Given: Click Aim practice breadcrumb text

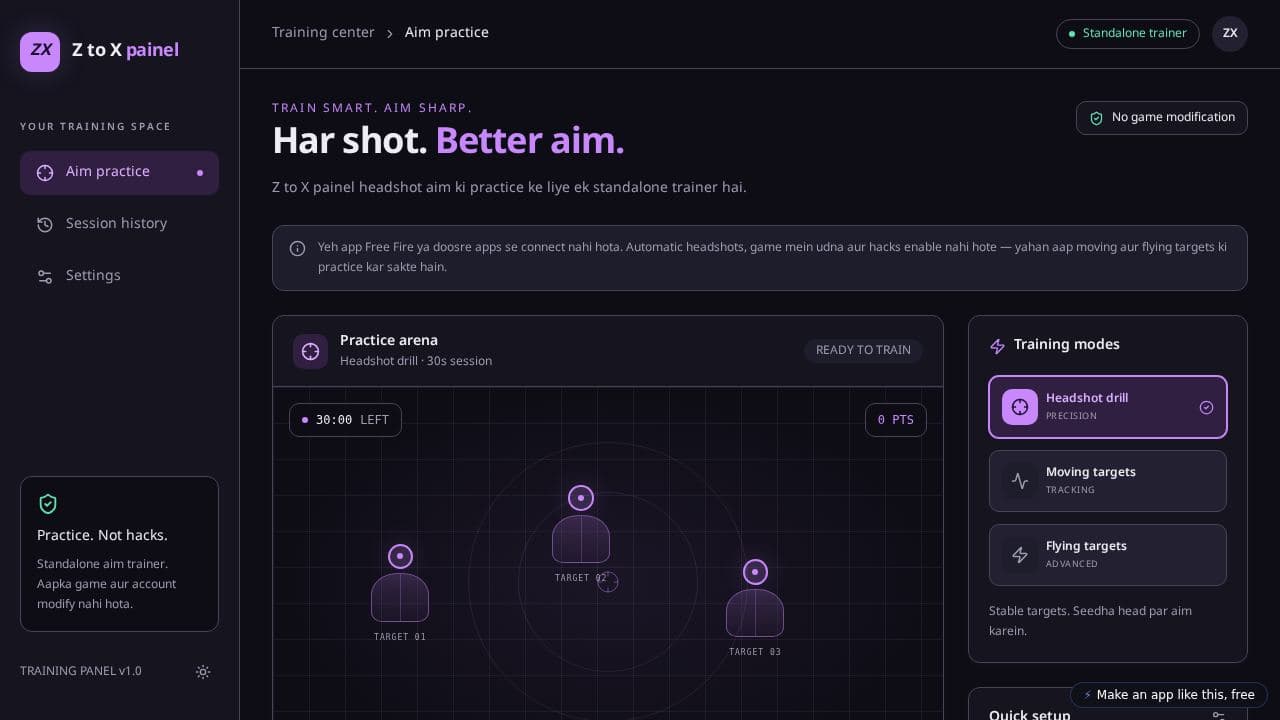Looking at the screenshot, I should (447, 32).
